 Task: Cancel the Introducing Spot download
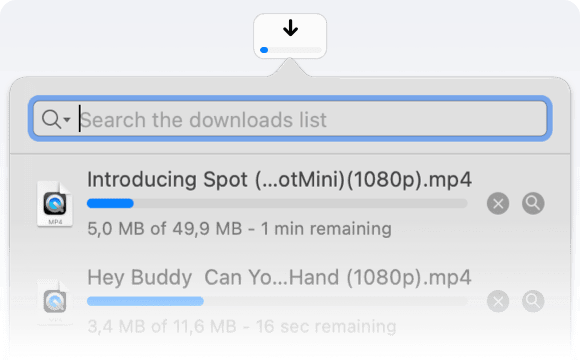[498, 203]
